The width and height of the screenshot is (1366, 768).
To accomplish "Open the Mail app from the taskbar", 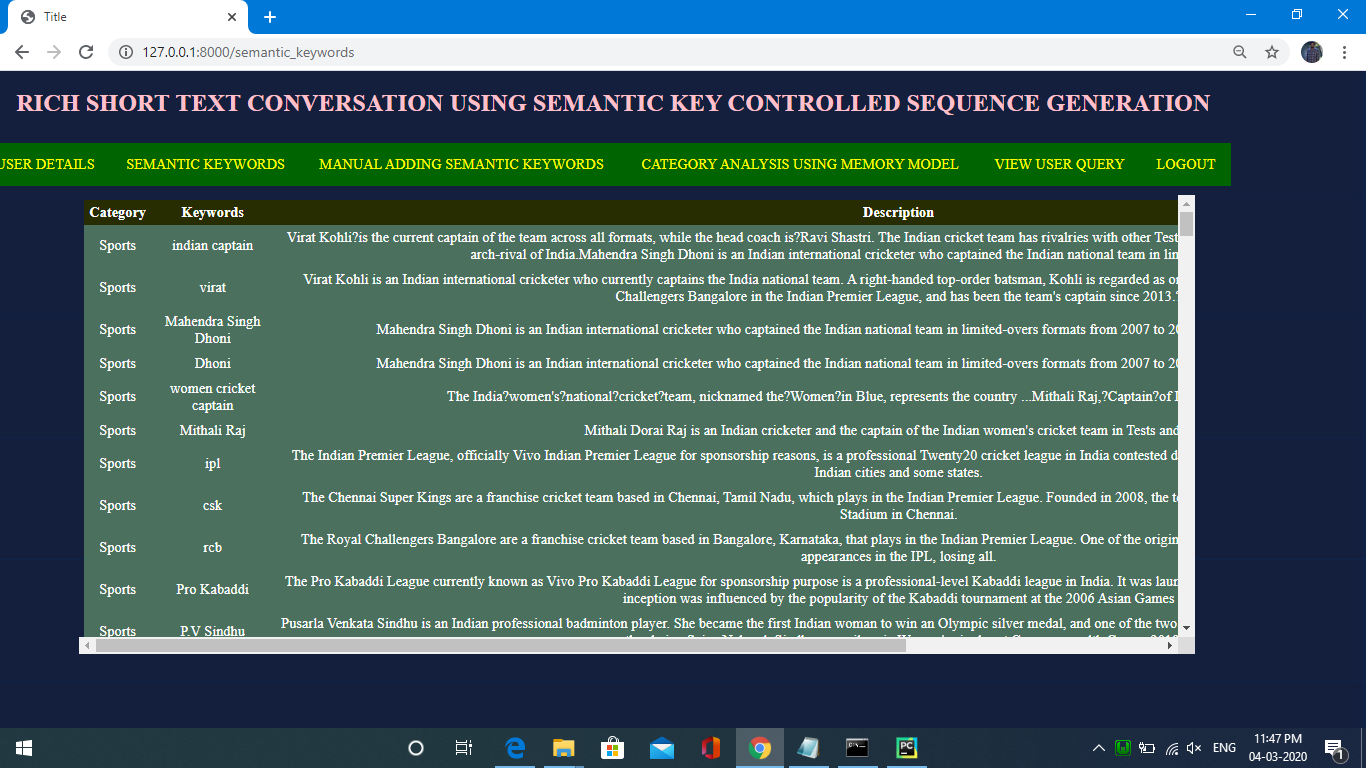I will point(661,748).
